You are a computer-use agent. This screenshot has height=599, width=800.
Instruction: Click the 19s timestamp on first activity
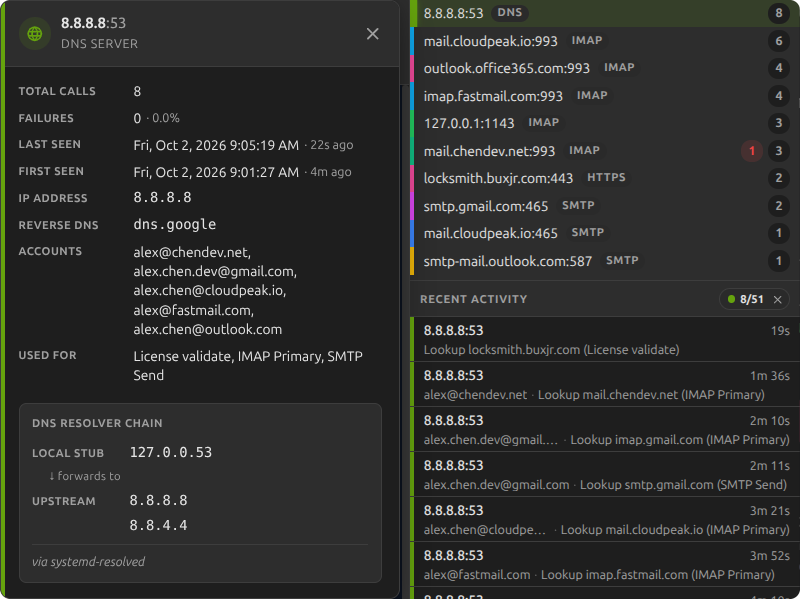click(x=780, y=331)
